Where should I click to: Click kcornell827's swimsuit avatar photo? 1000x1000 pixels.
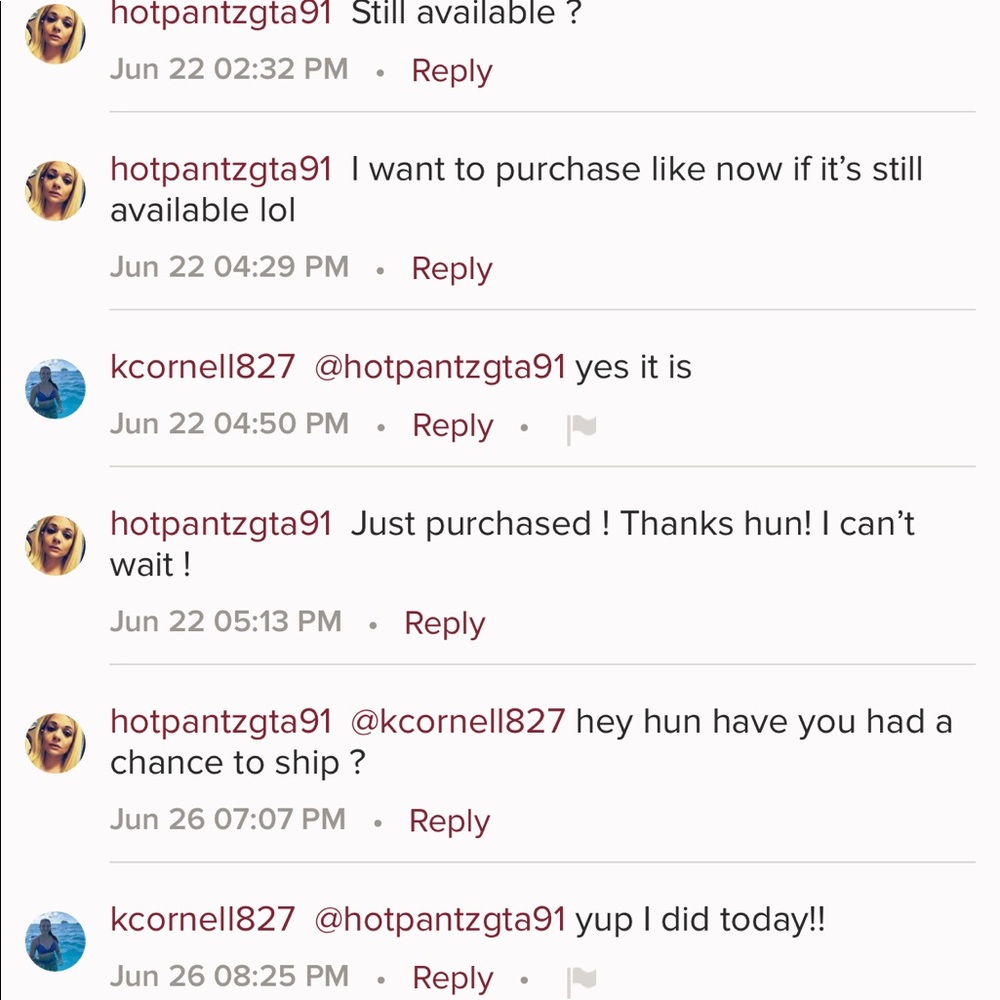[55, 387]
